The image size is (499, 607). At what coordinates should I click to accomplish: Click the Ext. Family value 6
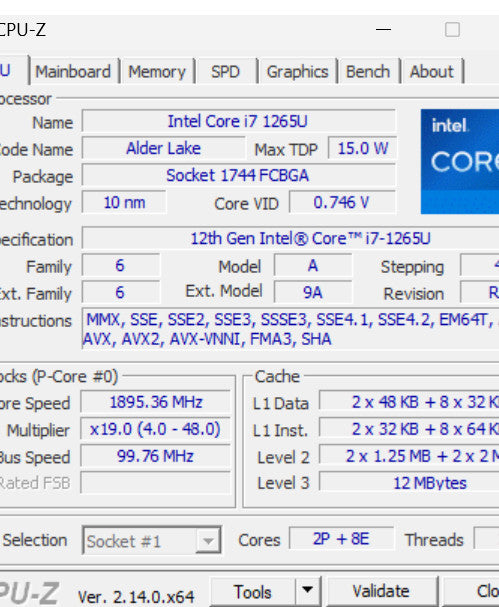[120, 293]
